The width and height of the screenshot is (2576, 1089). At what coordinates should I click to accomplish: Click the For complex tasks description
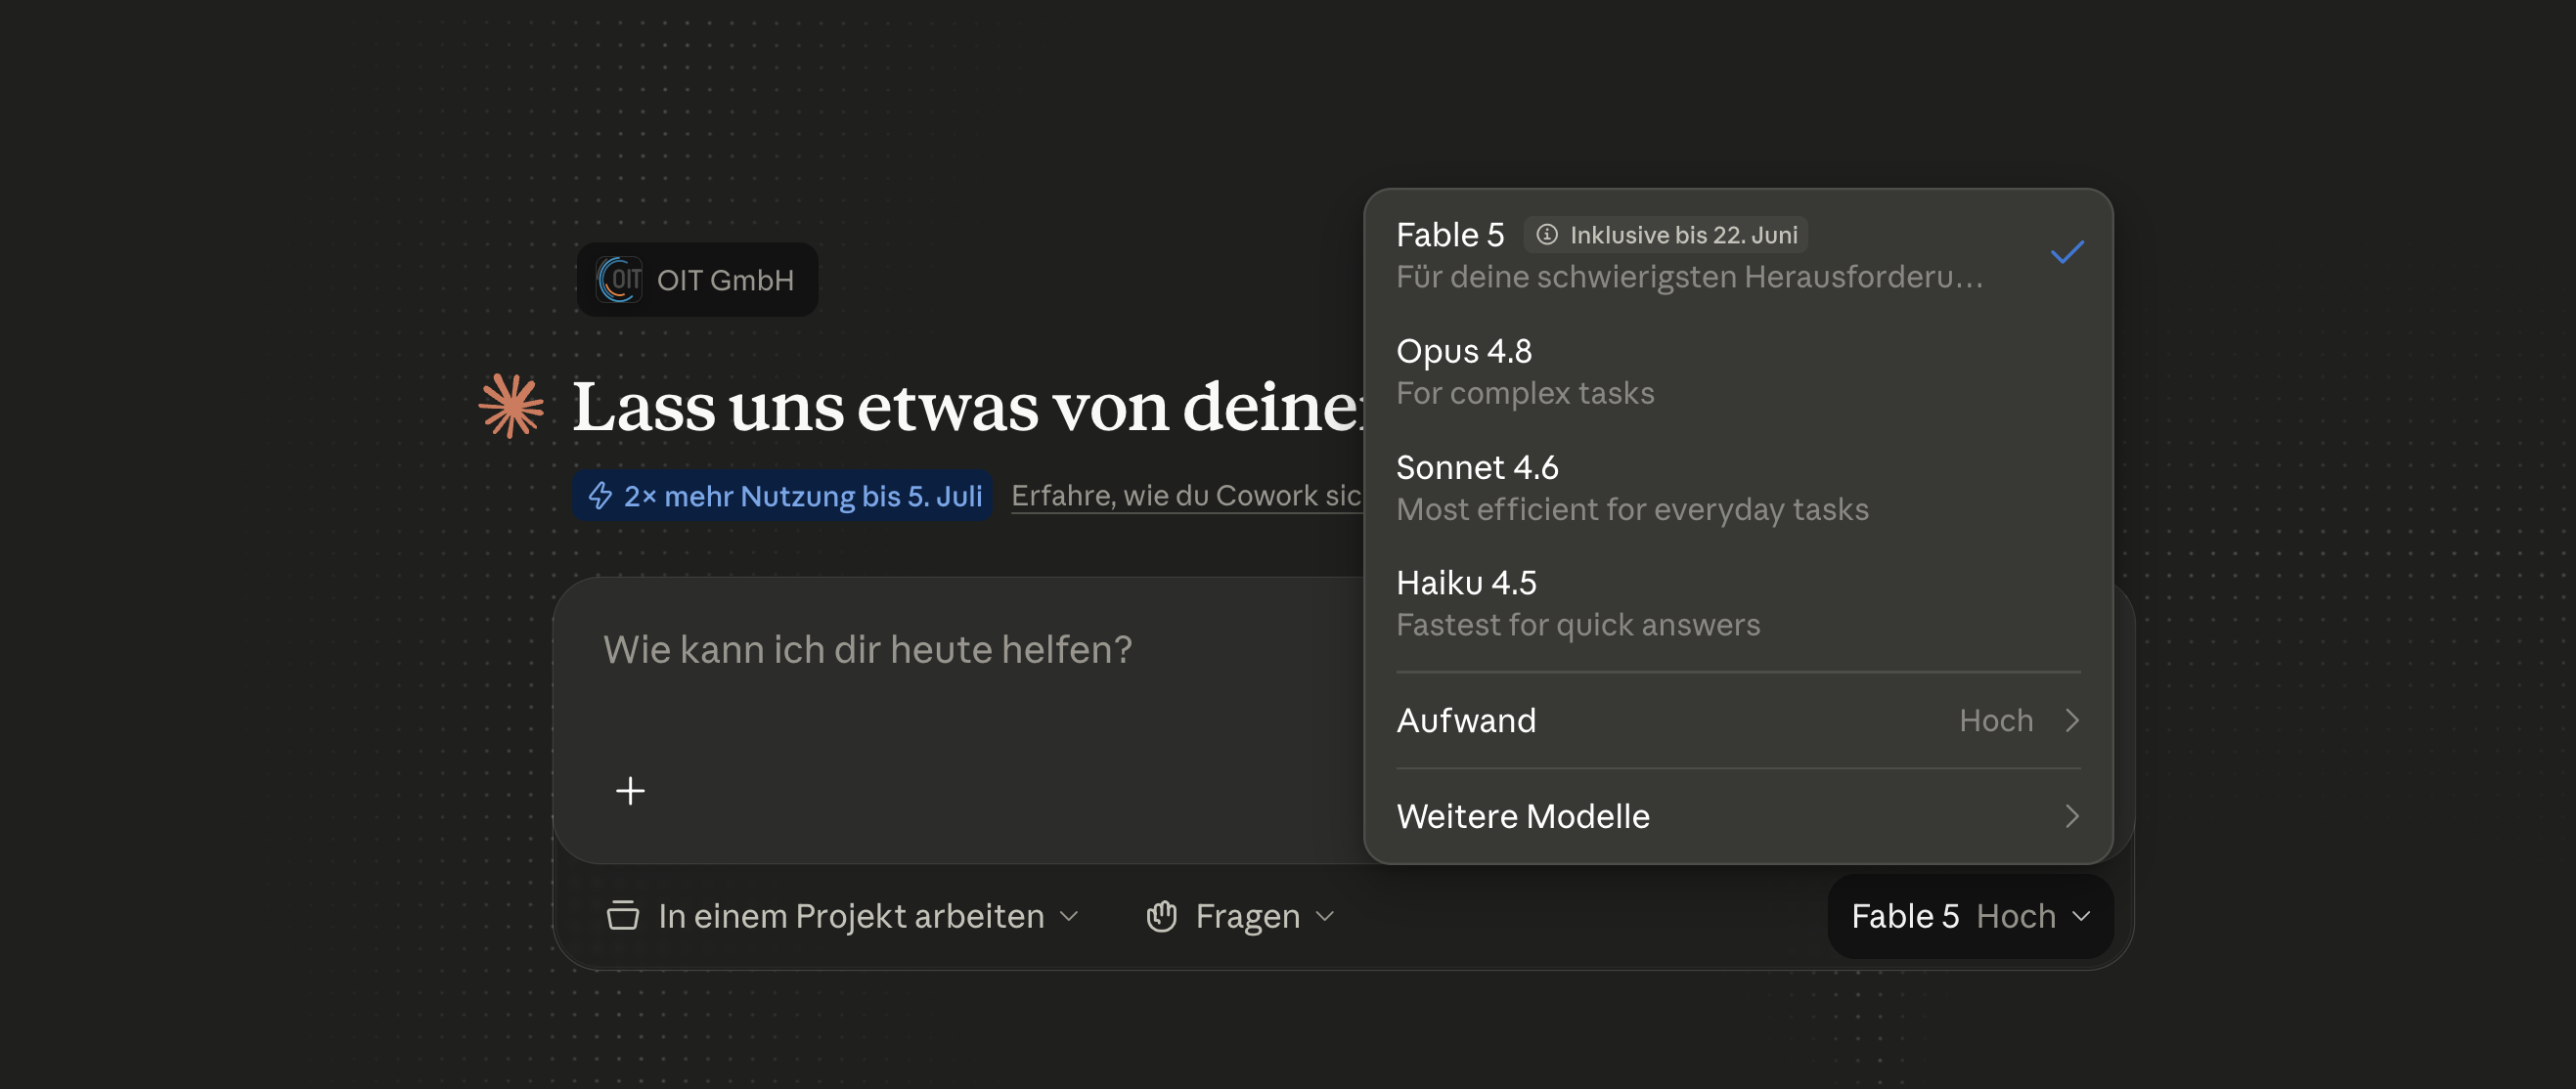point(1525,393)
